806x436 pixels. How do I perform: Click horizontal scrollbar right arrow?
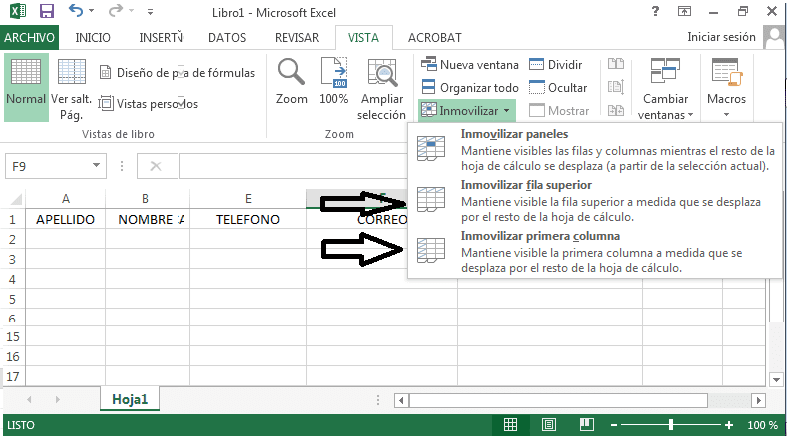click(758, 400)
